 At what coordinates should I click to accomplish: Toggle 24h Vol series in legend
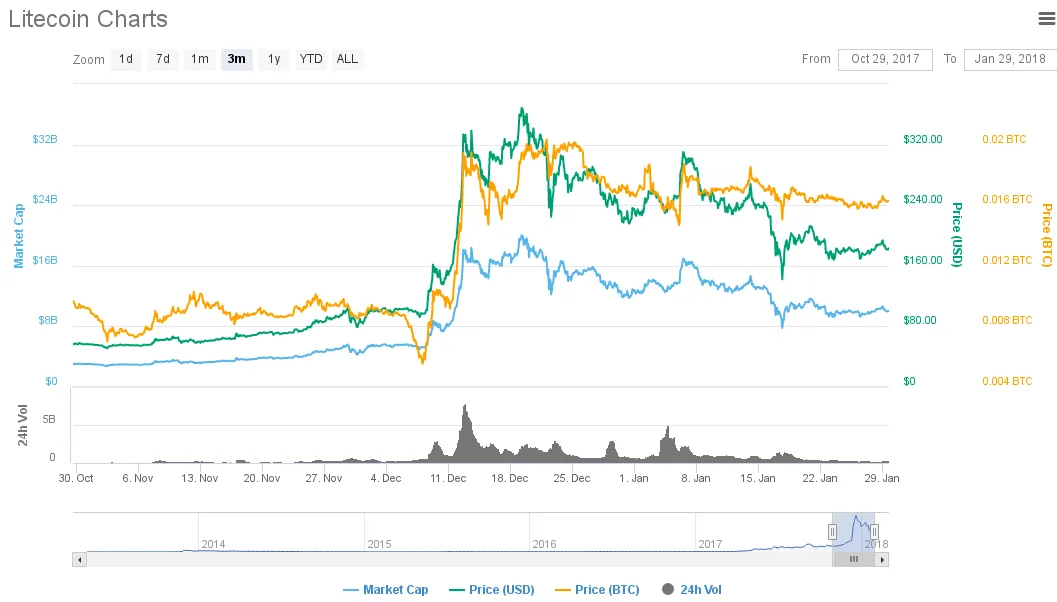click(x=692, y=590)
